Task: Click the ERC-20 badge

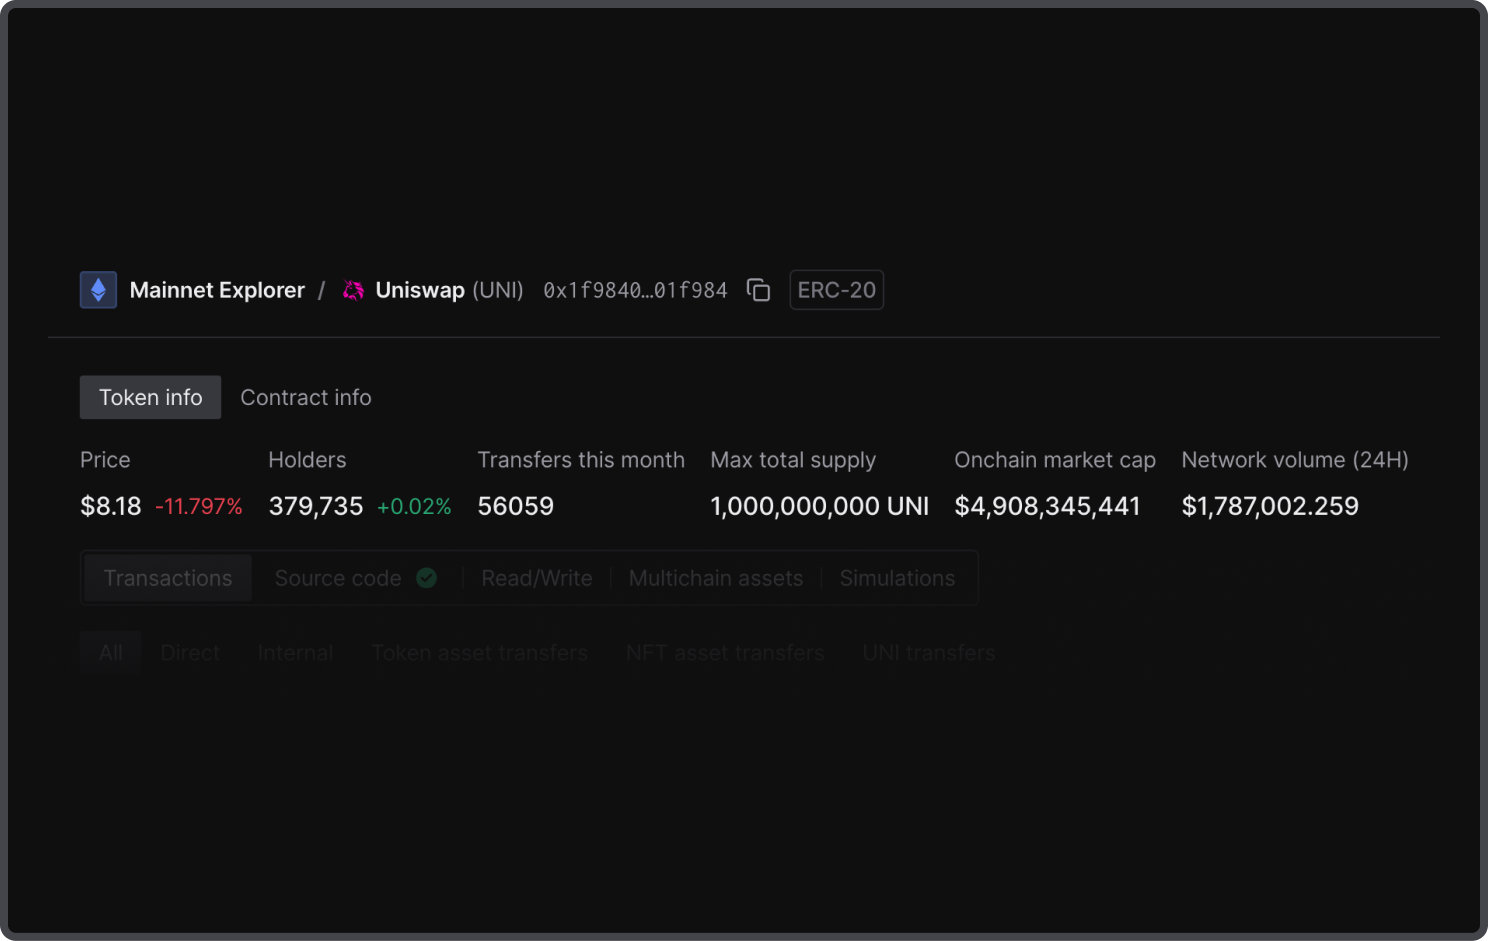Action: (x=836, y=290)
